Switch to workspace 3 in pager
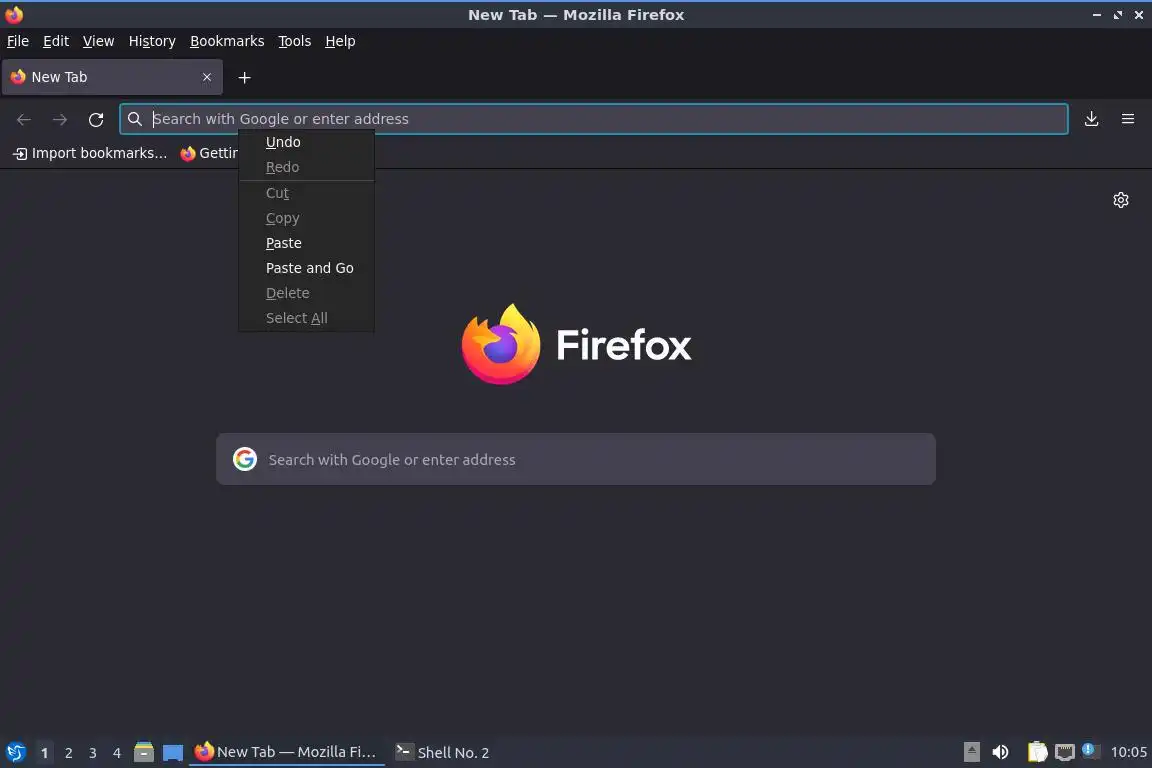 pos(93,753)
